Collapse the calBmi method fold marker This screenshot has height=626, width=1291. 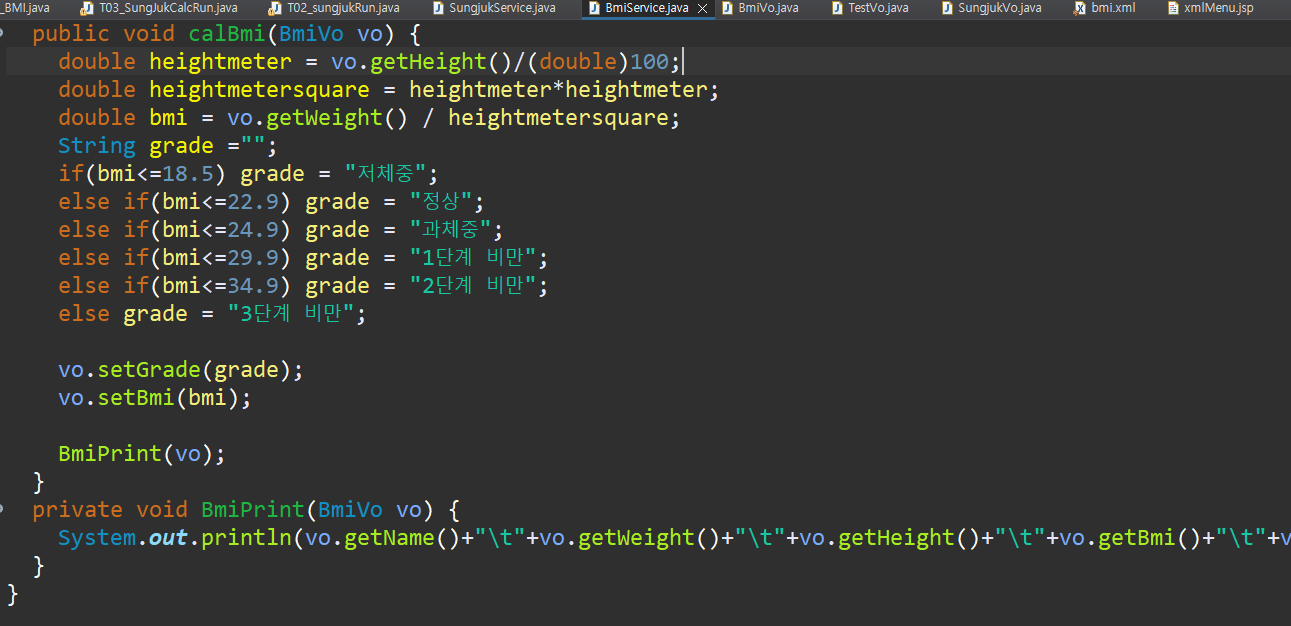[4, 33]
